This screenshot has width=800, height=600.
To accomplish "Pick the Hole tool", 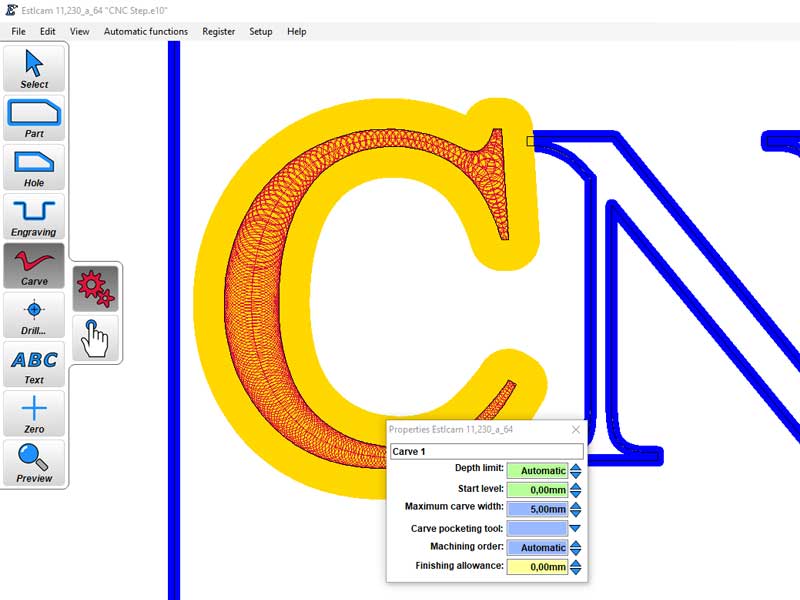I will point(34,167).
